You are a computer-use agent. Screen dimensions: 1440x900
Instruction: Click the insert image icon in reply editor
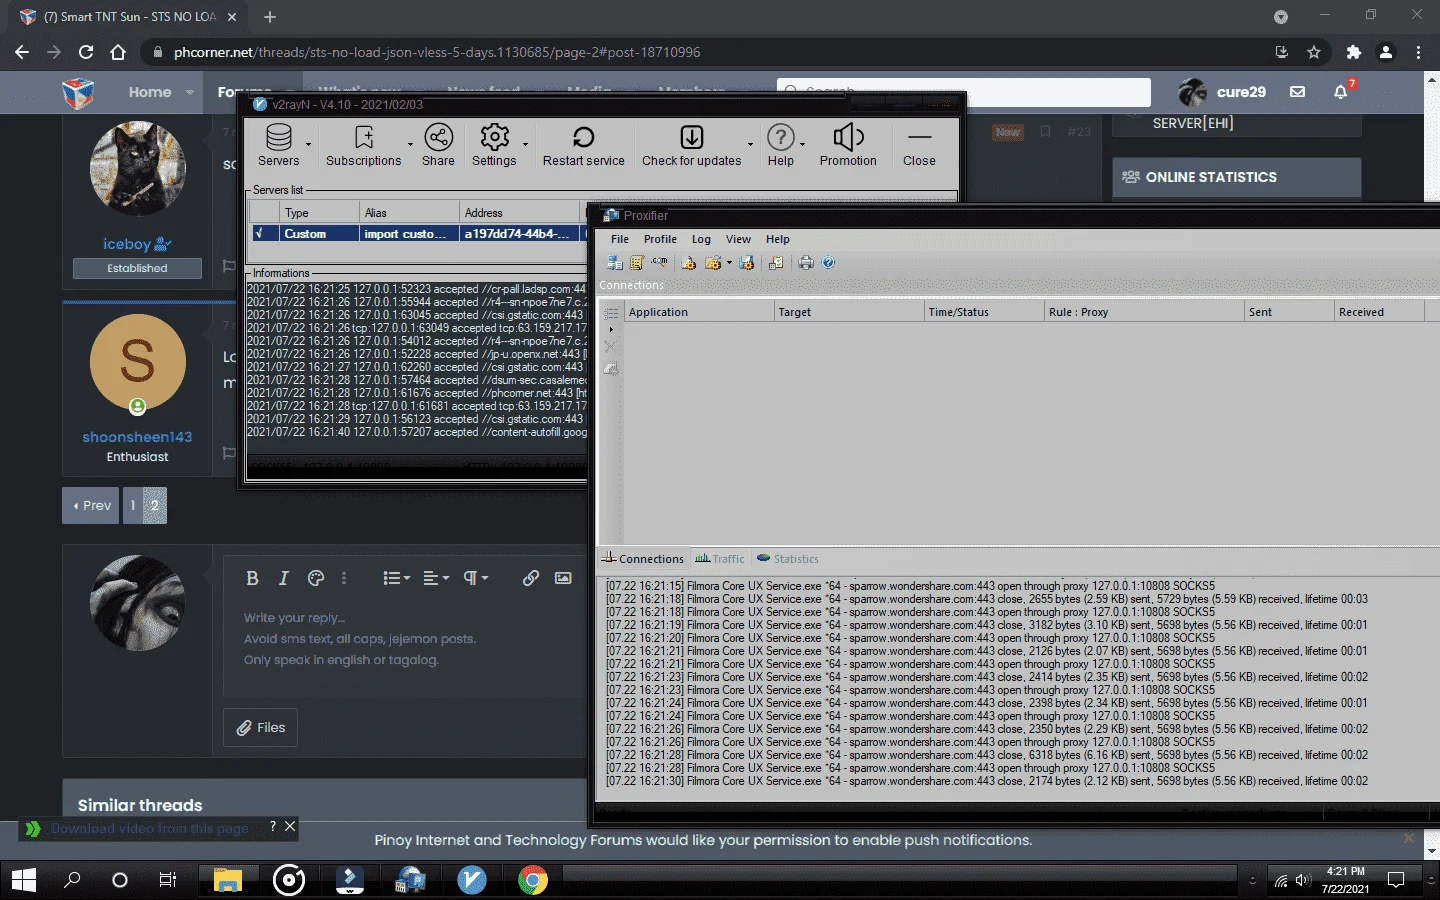563,578
